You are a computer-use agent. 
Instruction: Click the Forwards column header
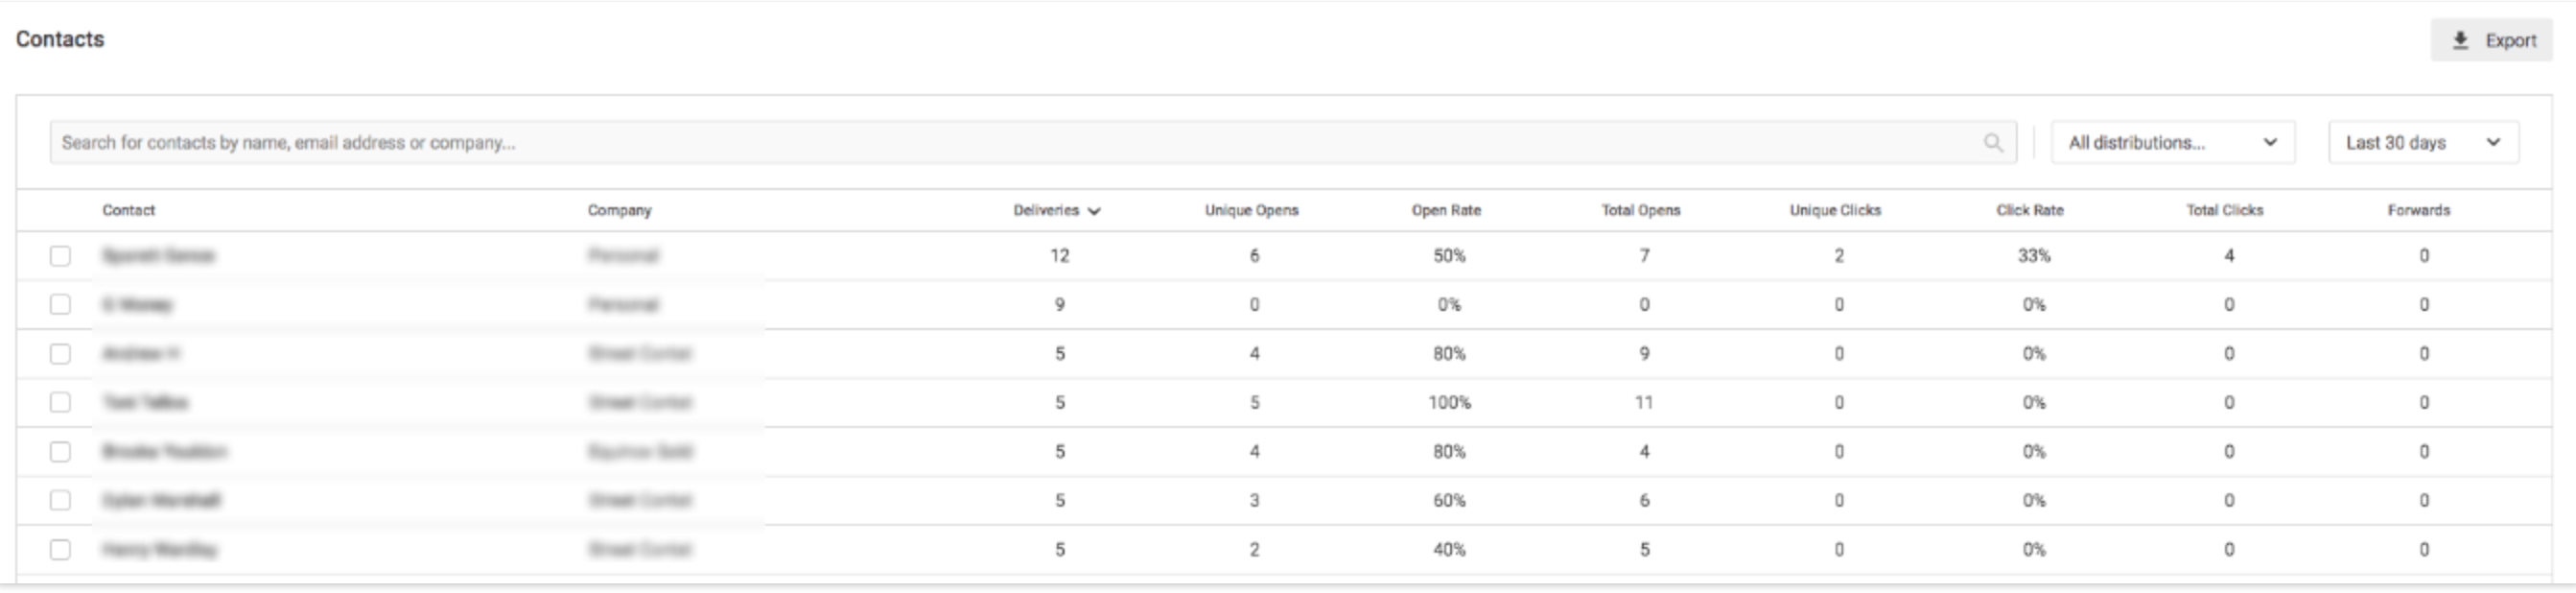pos(2419,210)
